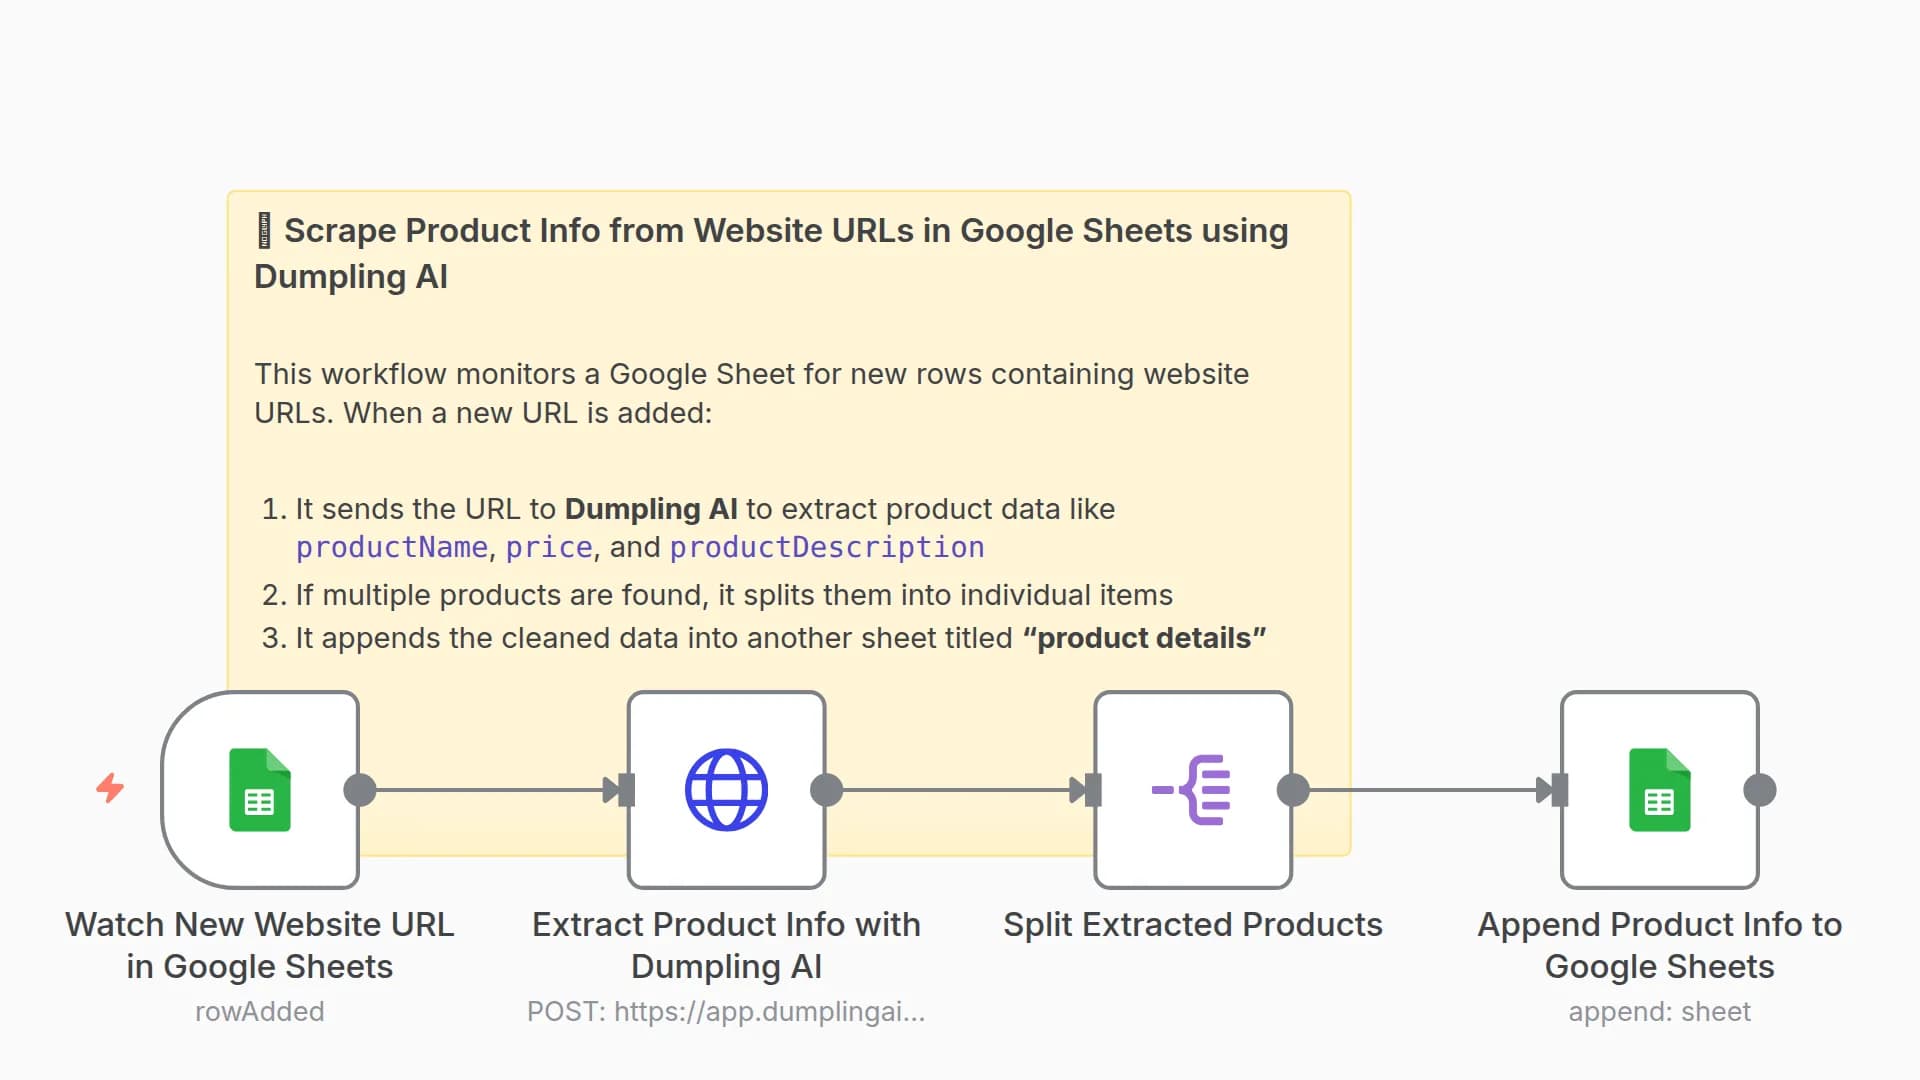This screenshot has height=1080, width=1920.
Task: Select the purple Split Out node icon
Action: [x=1192, y=790]
